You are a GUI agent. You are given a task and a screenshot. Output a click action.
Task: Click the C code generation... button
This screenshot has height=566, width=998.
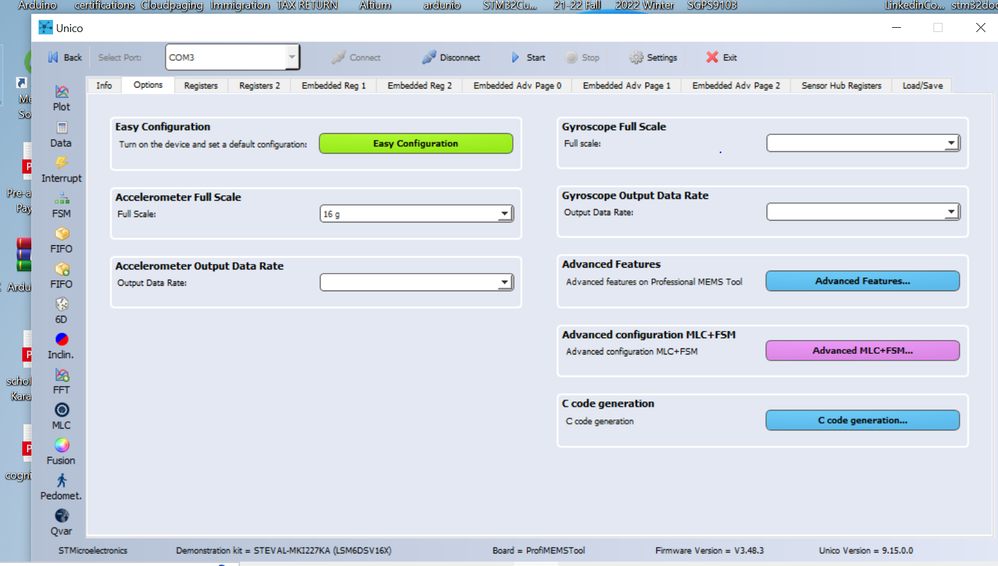click(862, 420)
